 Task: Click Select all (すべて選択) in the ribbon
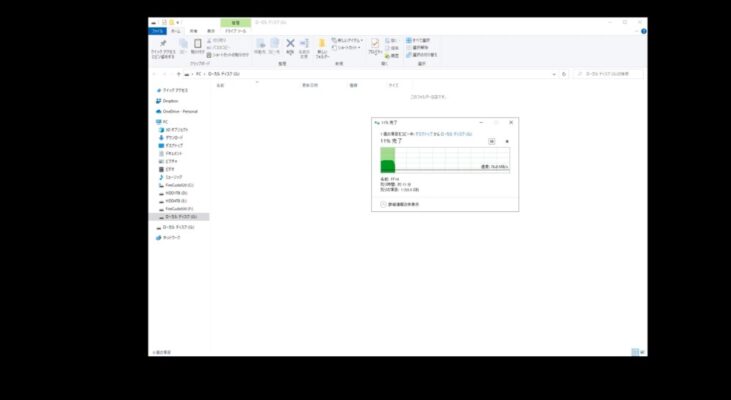tap(418, 41)
